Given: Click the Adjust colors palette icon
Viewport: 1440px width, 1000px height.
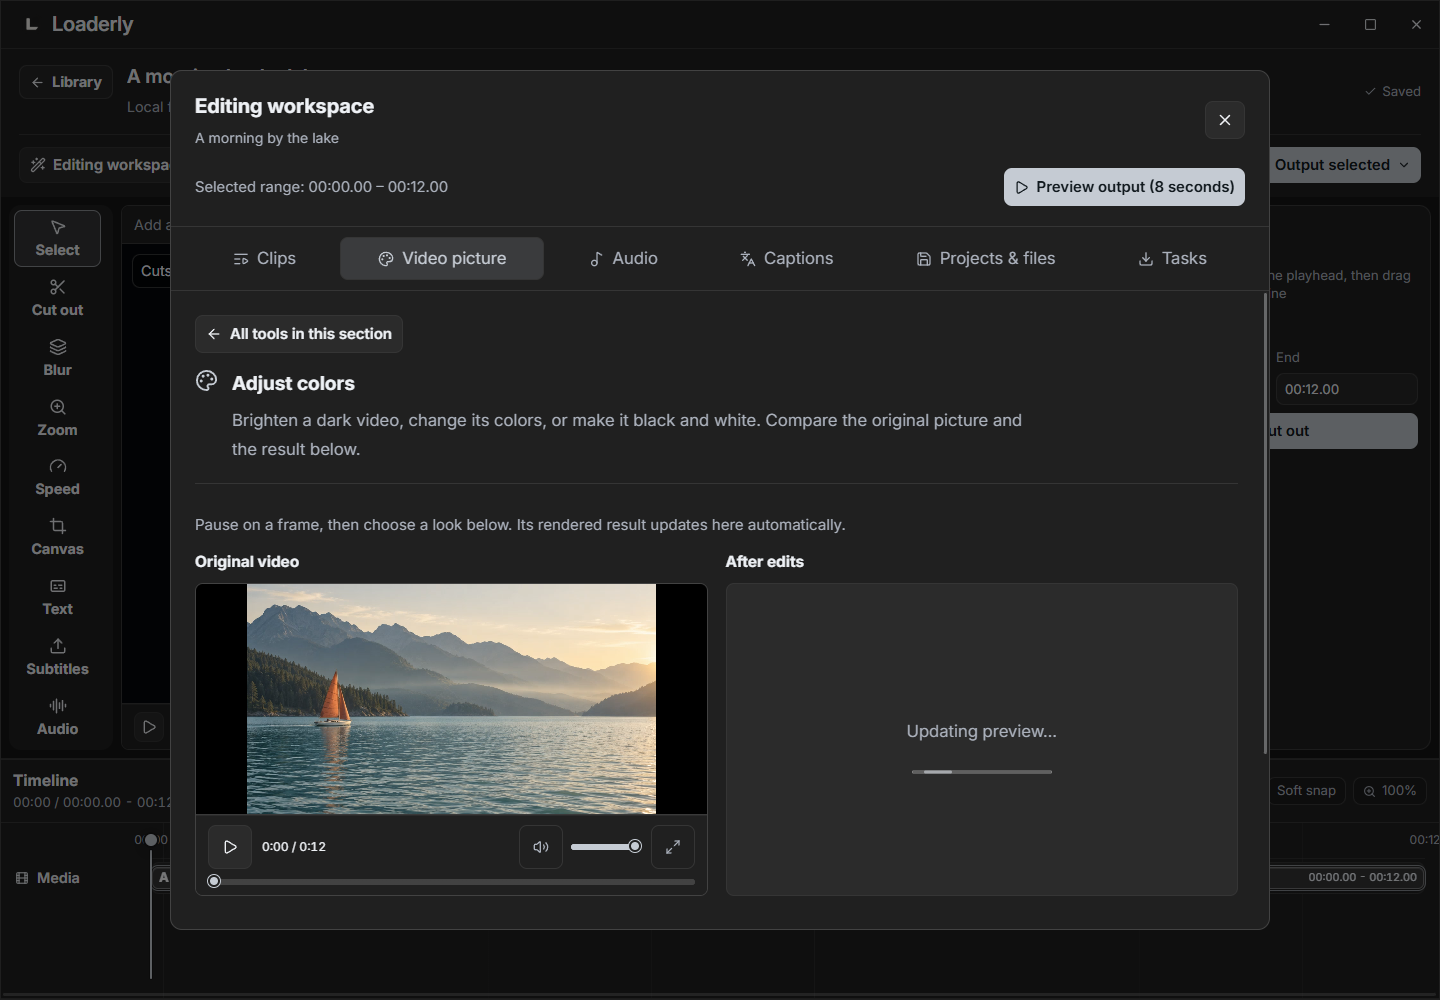Looking at the screenshot, I should coord(207,381).
